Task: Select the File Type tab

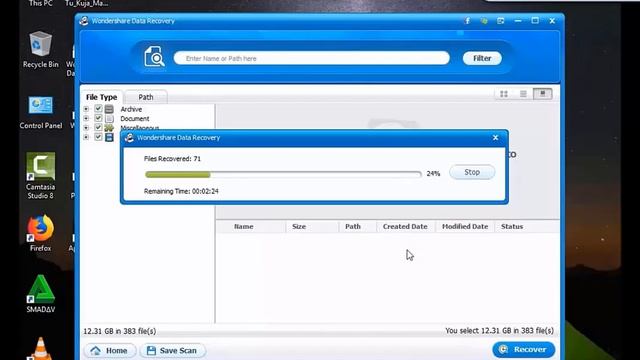Action: [101, 97]
